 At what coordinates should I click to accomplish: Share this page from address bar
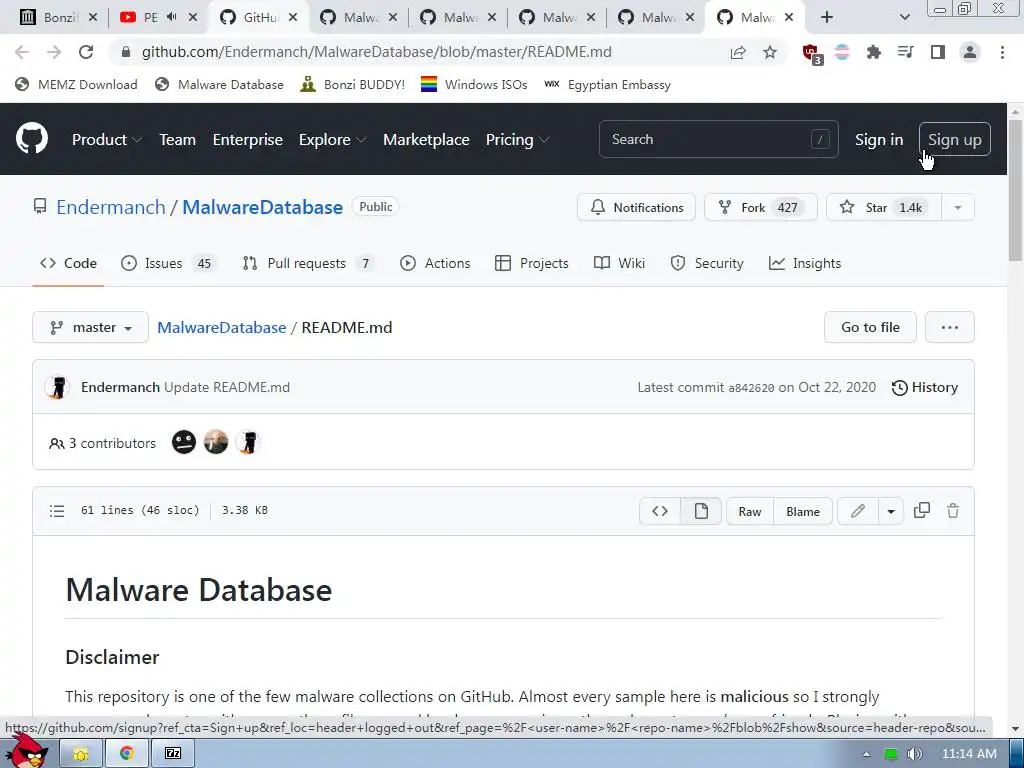pyautogui.click(x=738, y=52)
